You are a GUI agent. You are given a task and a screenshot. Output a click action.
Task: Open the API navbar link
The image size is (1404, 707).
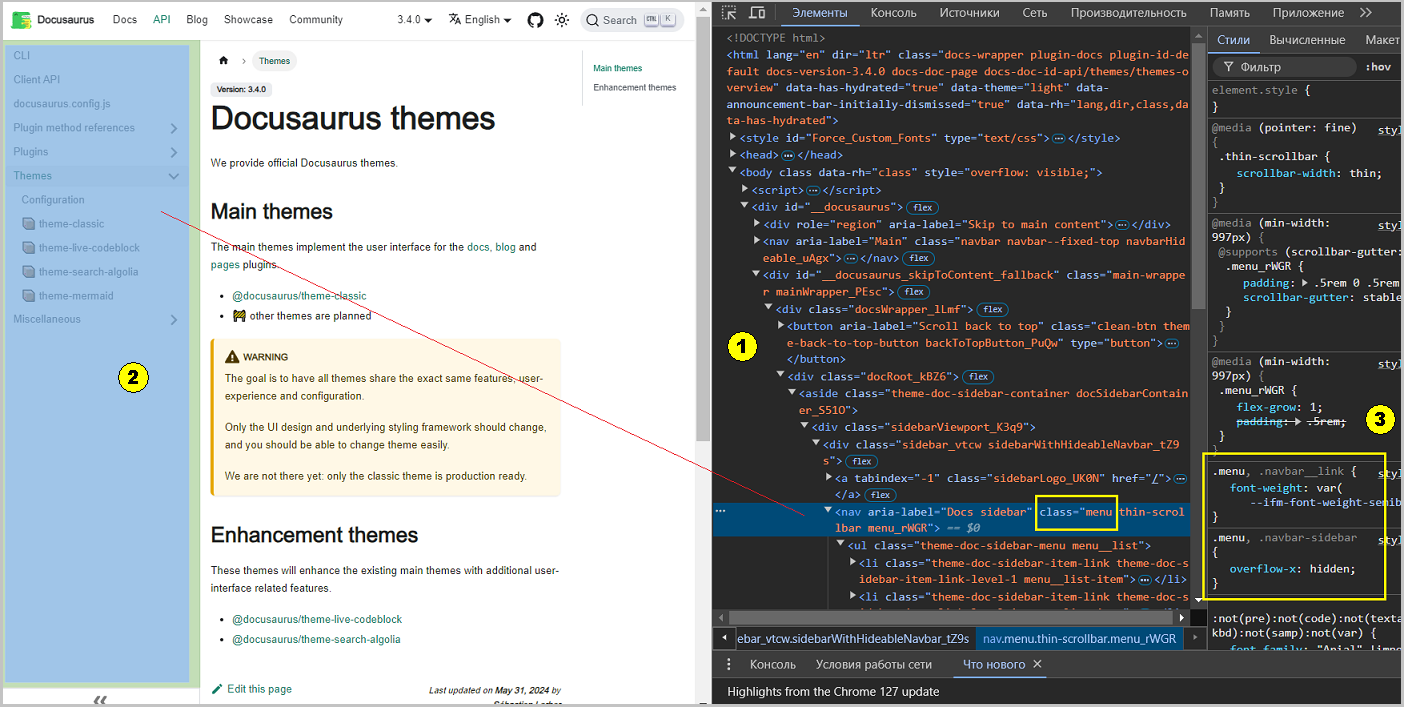click(x=162, y=20)
